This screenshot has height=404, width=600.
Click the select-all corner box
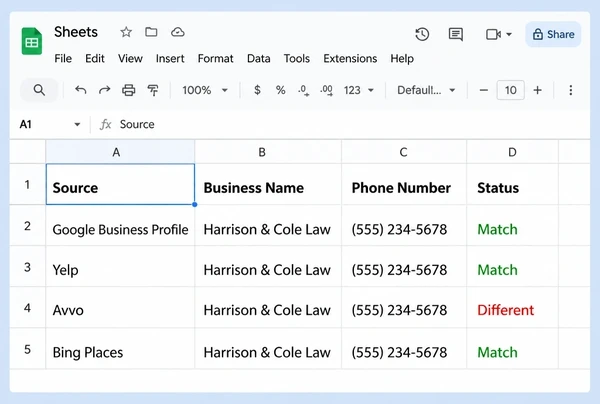point(28,152)
